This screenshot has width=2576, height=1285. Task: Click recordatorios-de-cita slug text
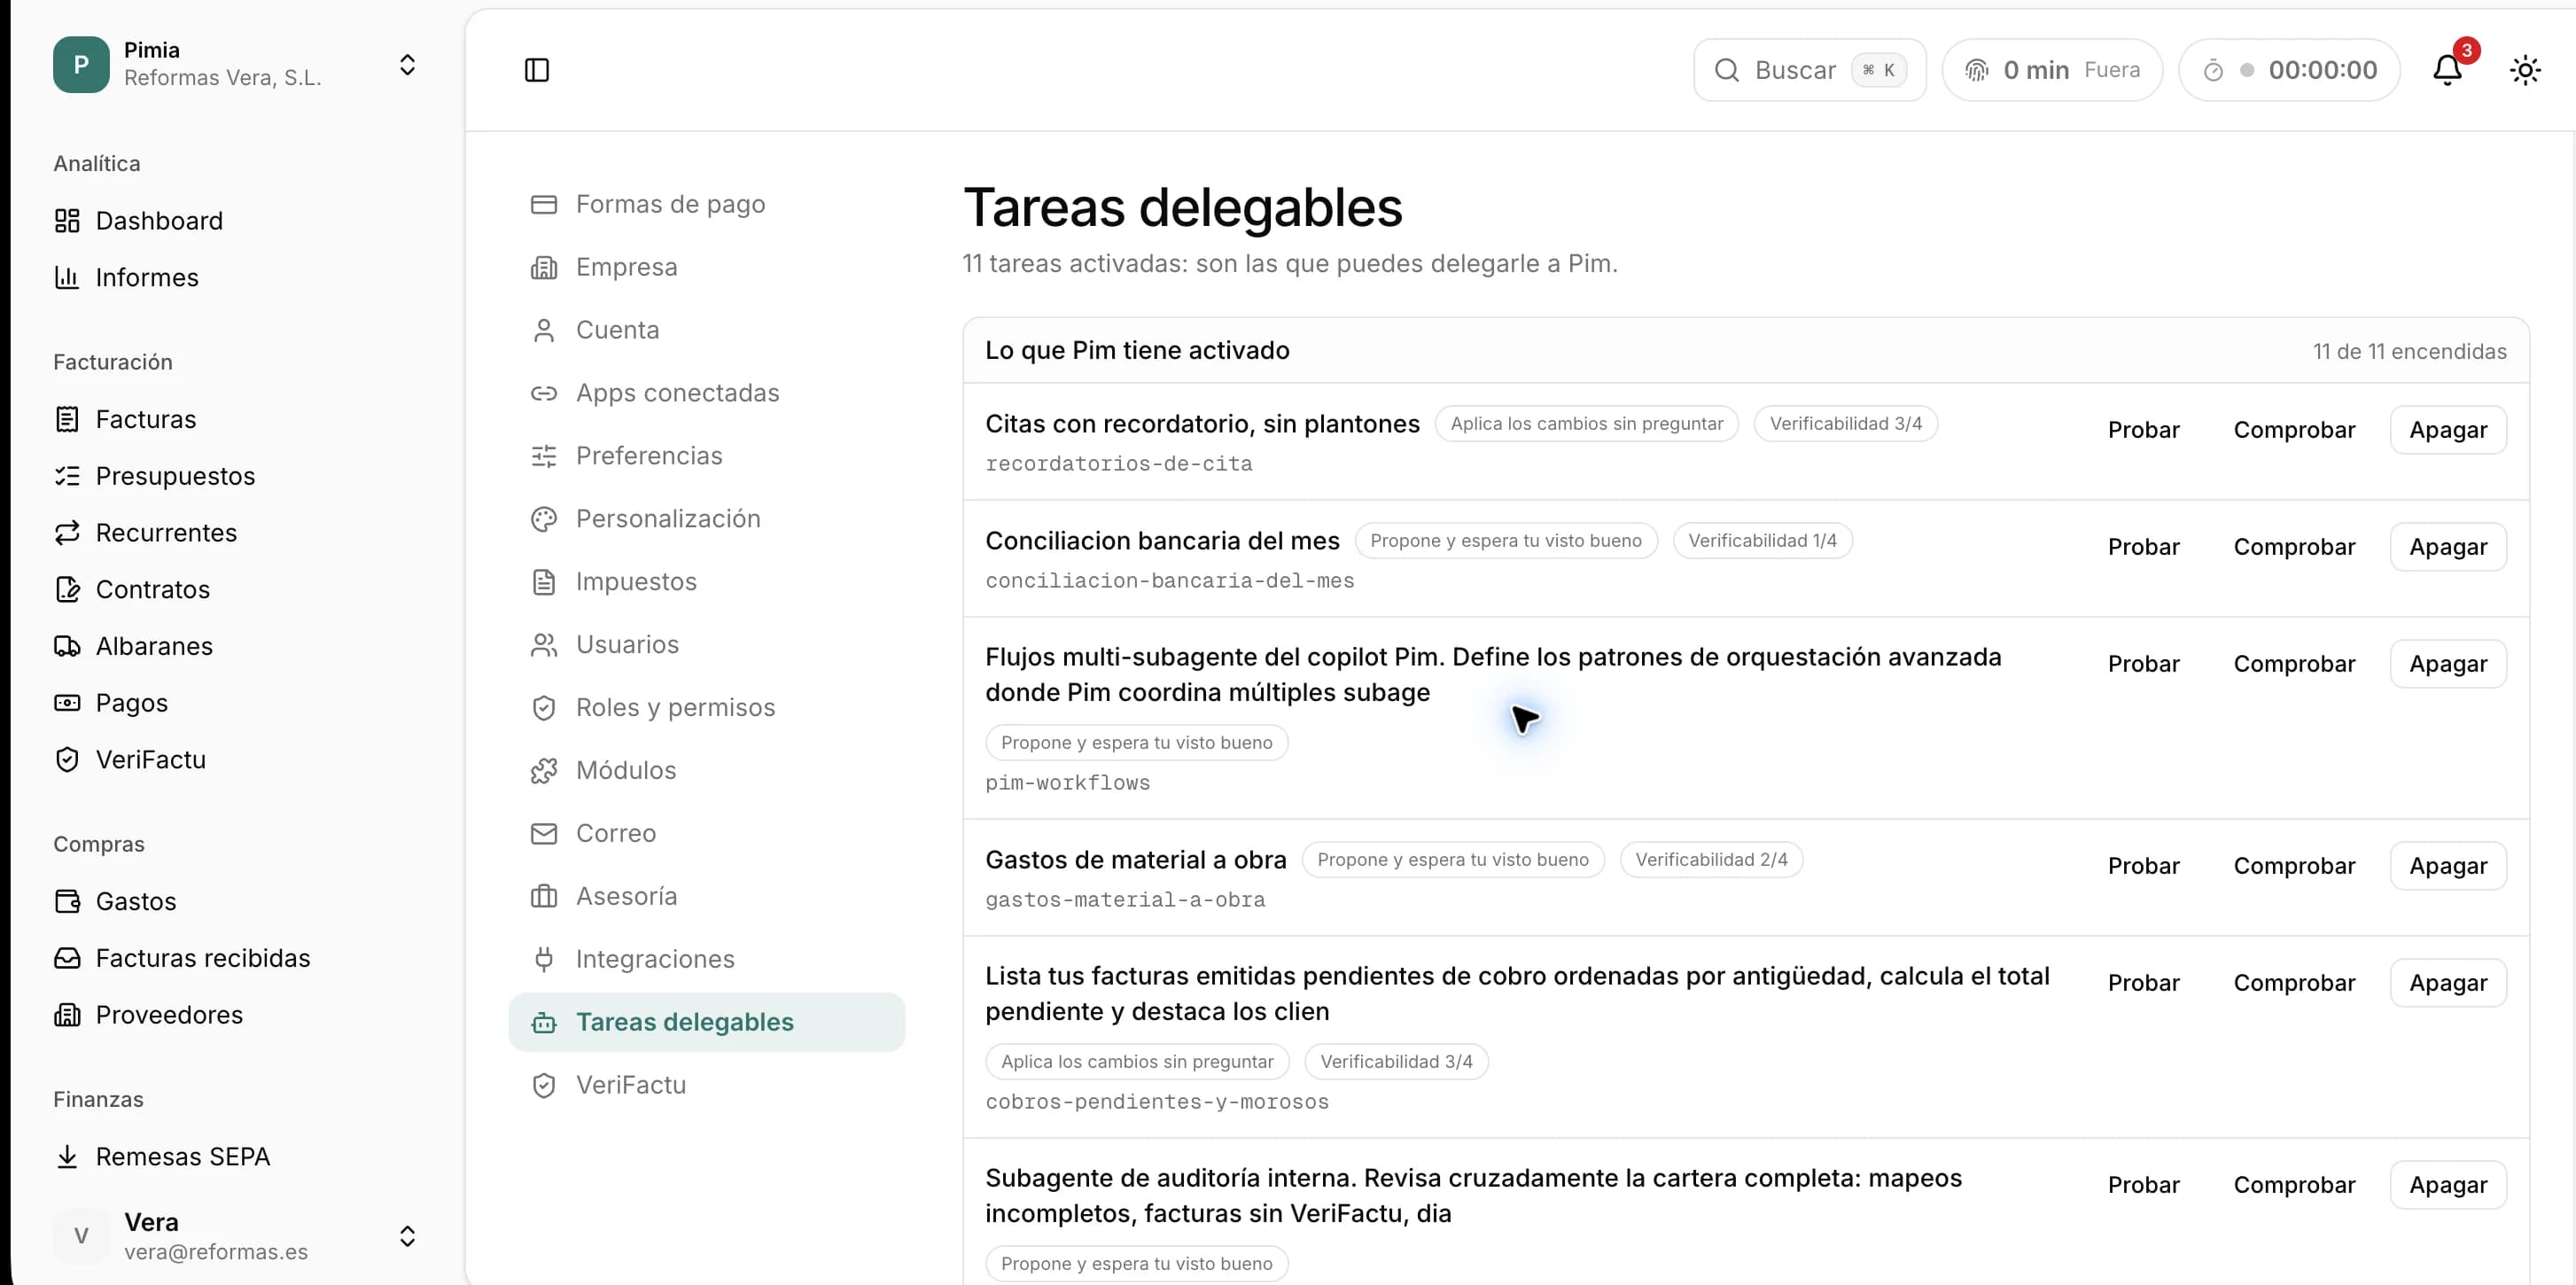click(x=1118, y=464)
